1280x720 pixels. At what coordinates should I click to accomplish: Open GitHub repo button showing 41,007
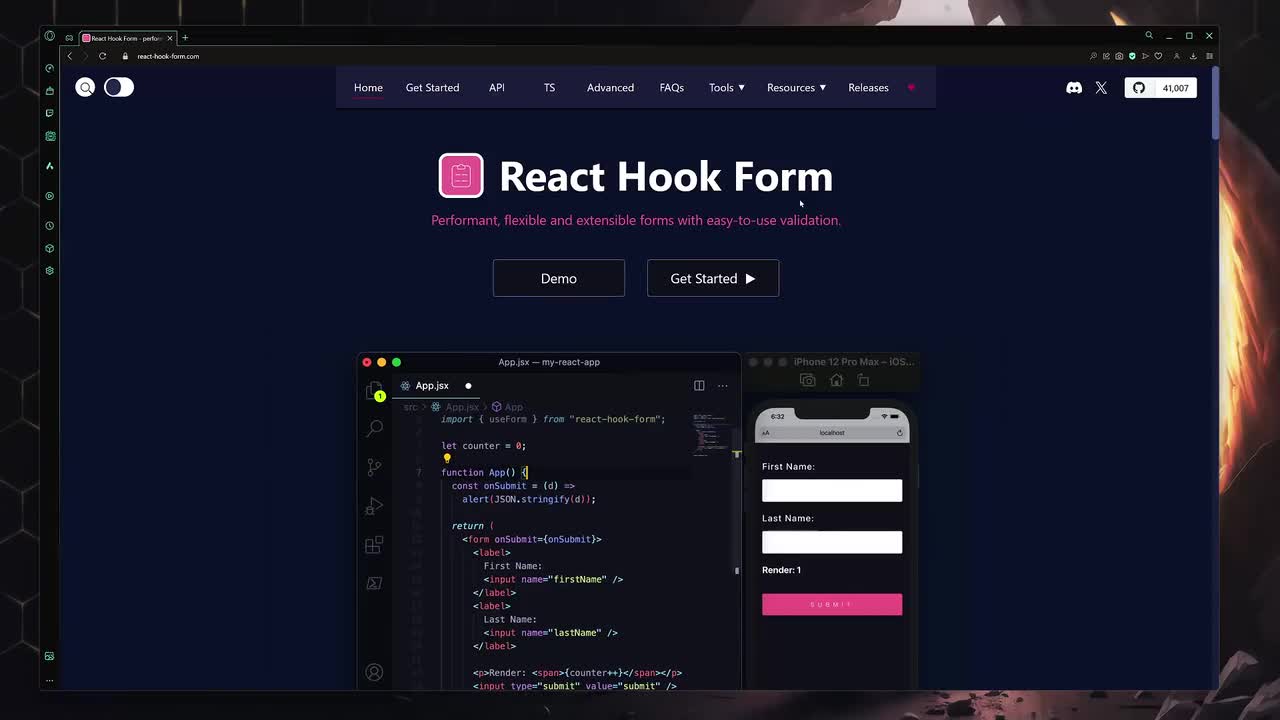pos(1160,88)
